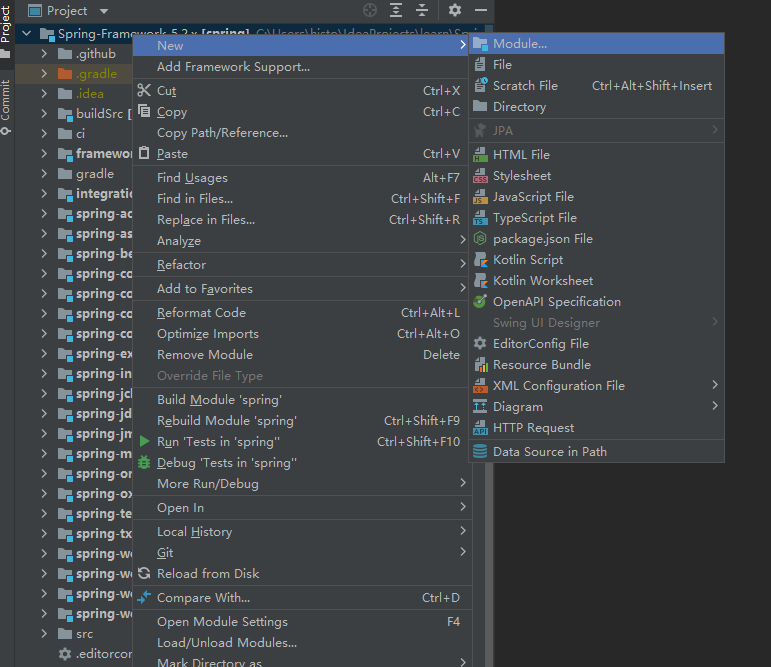
Task: Click the Select Opened File crosshair icon
Action: (370, 10)
